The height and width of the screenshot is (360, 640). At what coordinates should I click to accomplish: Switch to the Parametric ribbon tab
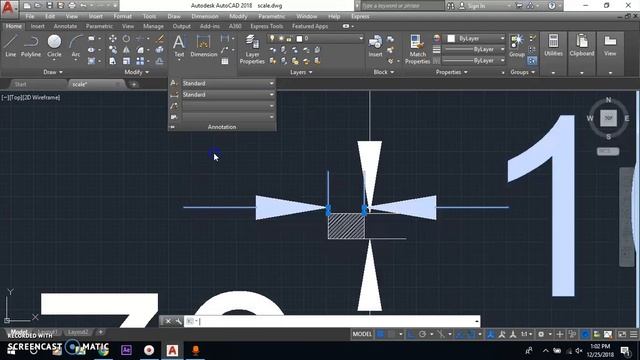tap(99, 26)
